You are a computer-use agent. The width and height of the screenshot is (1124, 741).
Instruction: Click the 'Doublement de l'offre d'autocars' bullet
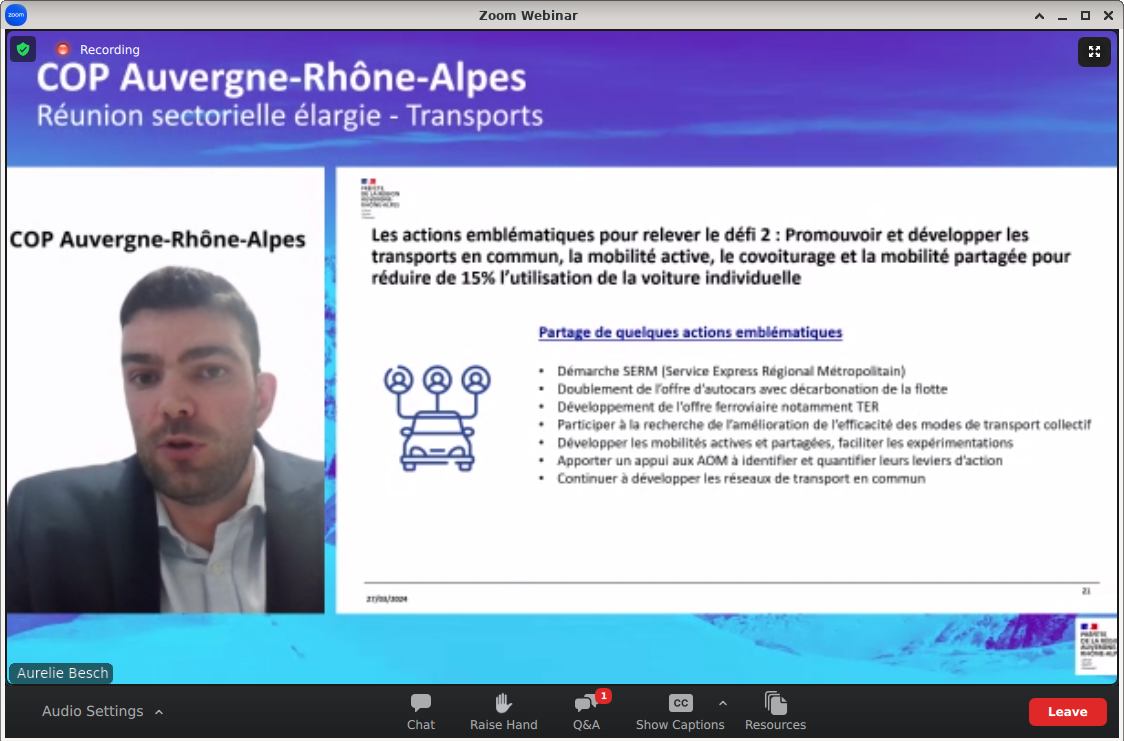[x=752, y=388]
